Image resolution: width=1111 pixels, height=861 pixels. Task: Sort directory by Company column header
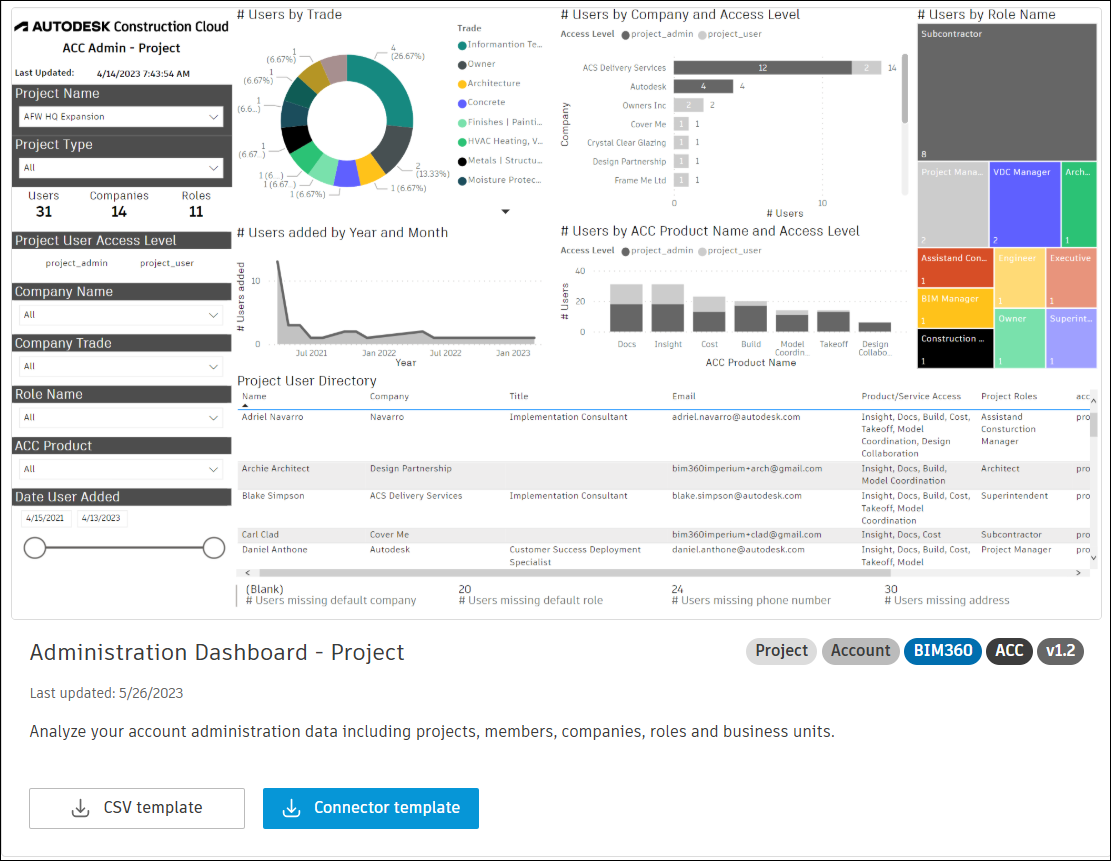coord(389,397)
